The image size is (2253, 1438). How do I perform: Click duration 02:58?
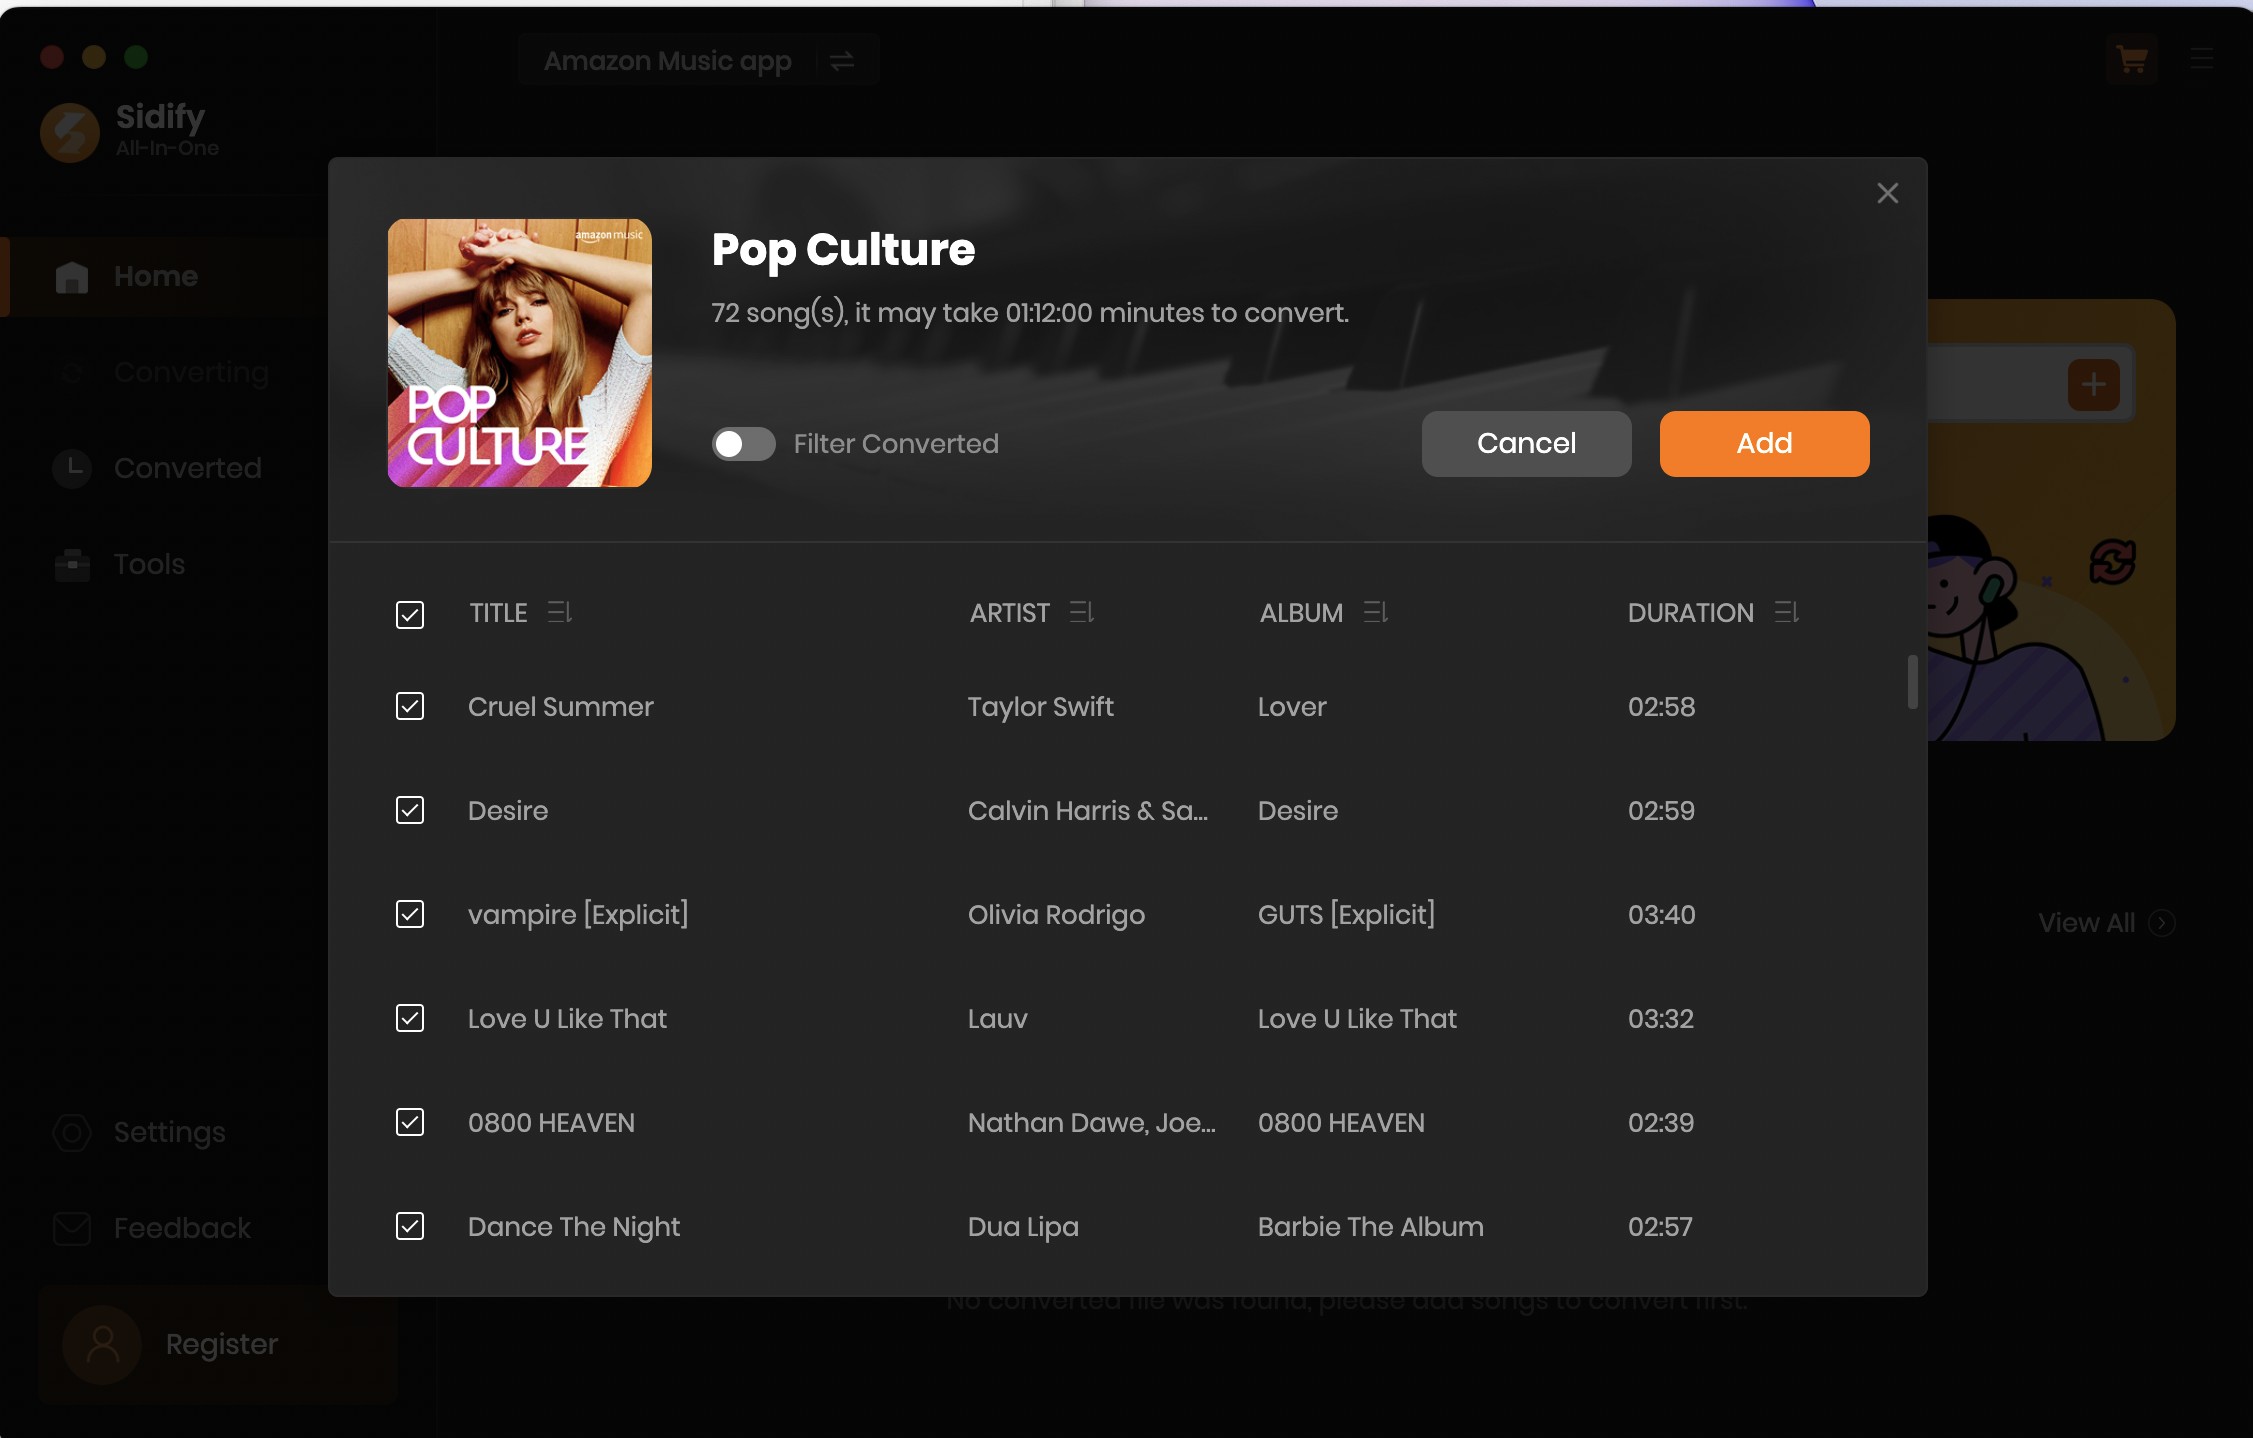1661,707
